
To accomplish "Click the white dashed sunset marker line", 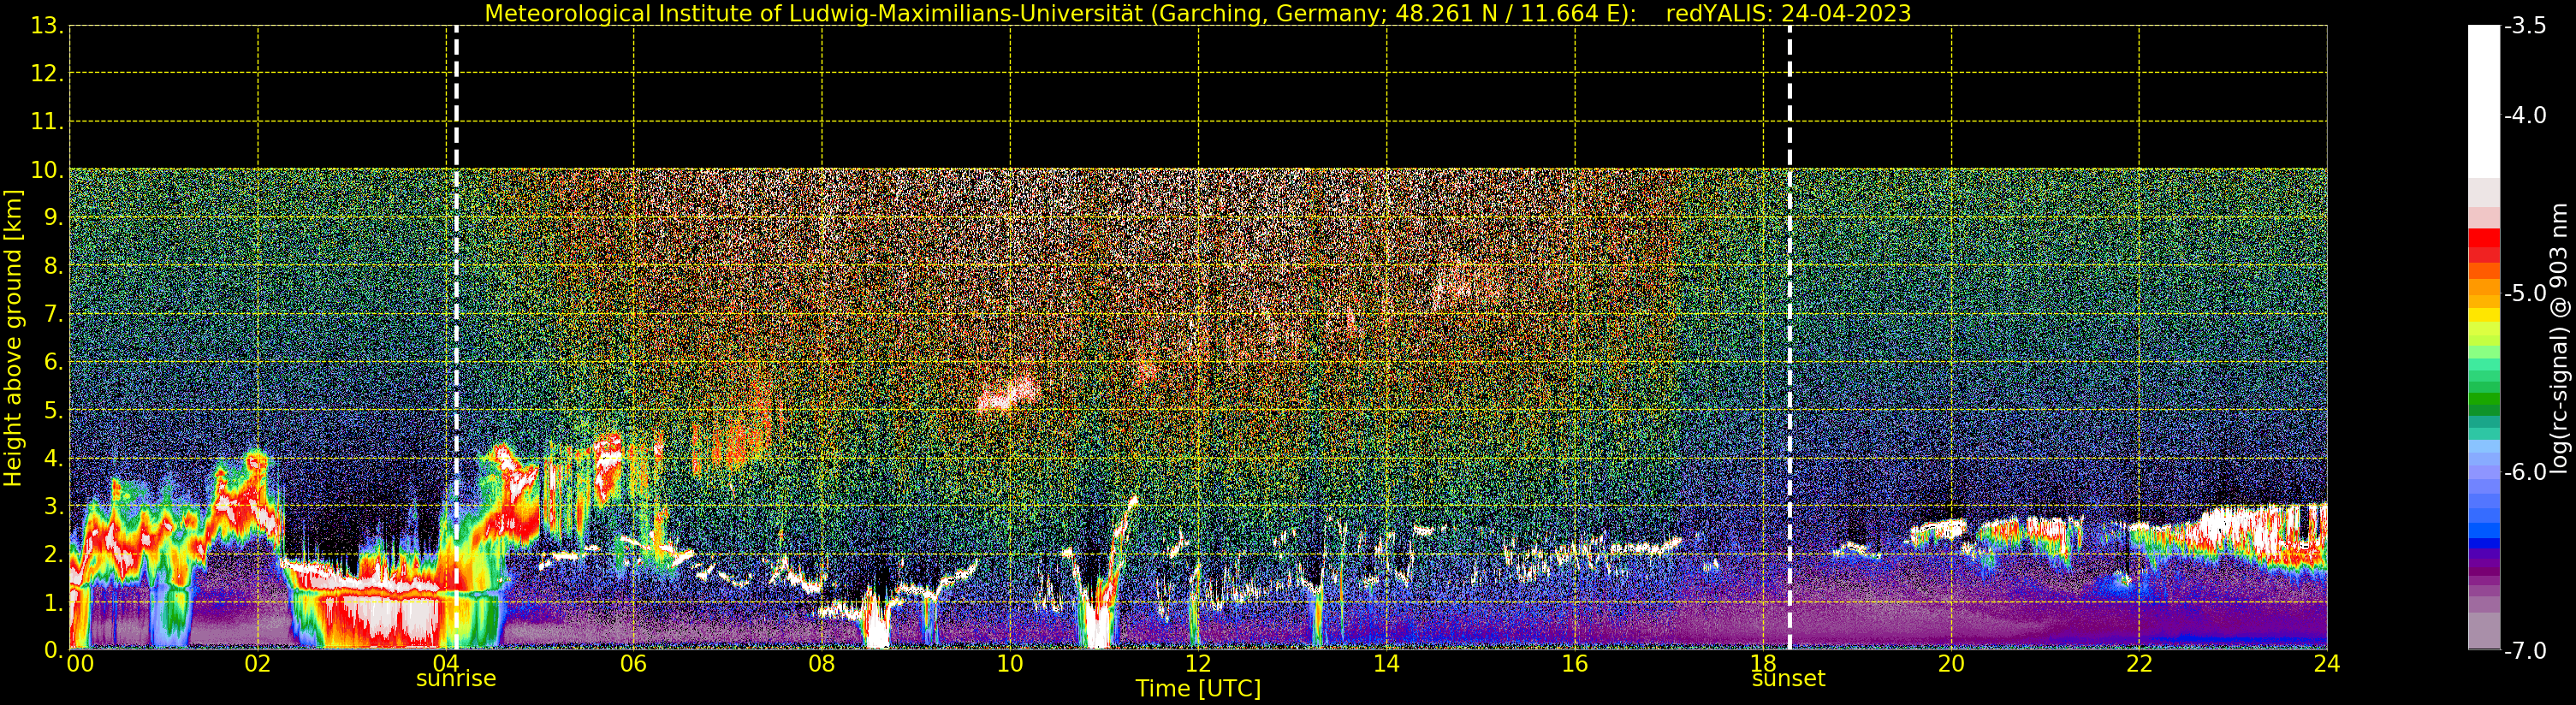I will pyautogui.click(x=1789, y=338).
